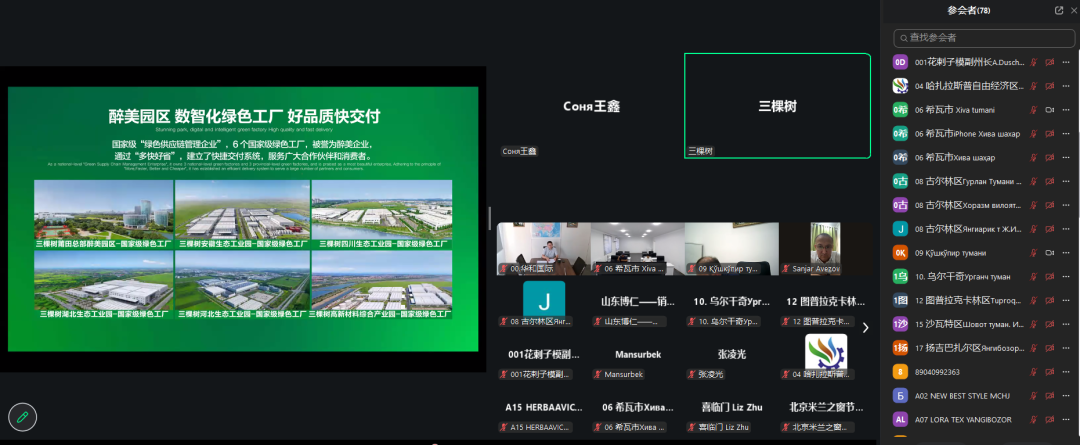This screenshot has height=445, width=1080.
Task: Click mic icon of 08 古尔林区Гурлан Тумани
Action: tap(1032, 181)
